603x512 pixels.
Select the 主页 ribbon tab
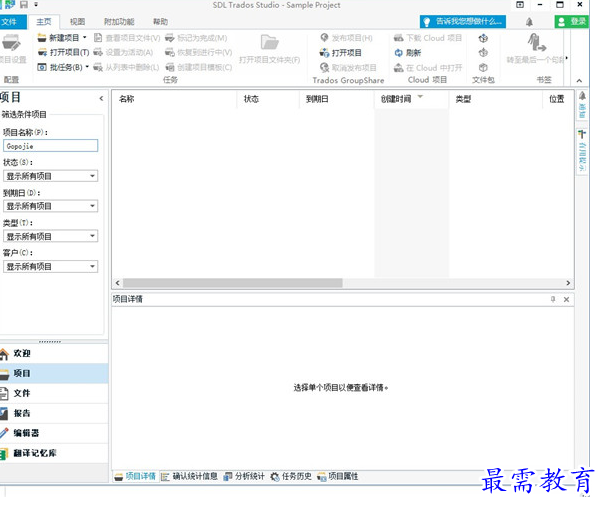tap(44, 22)
